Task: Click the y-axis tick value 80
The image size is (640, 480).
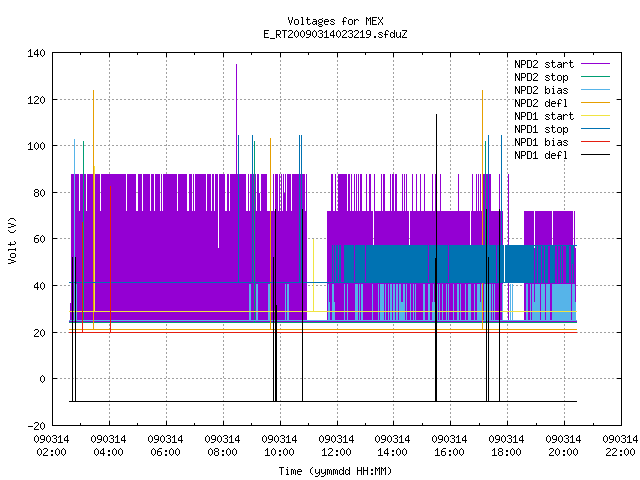Action: coord(39,193)
